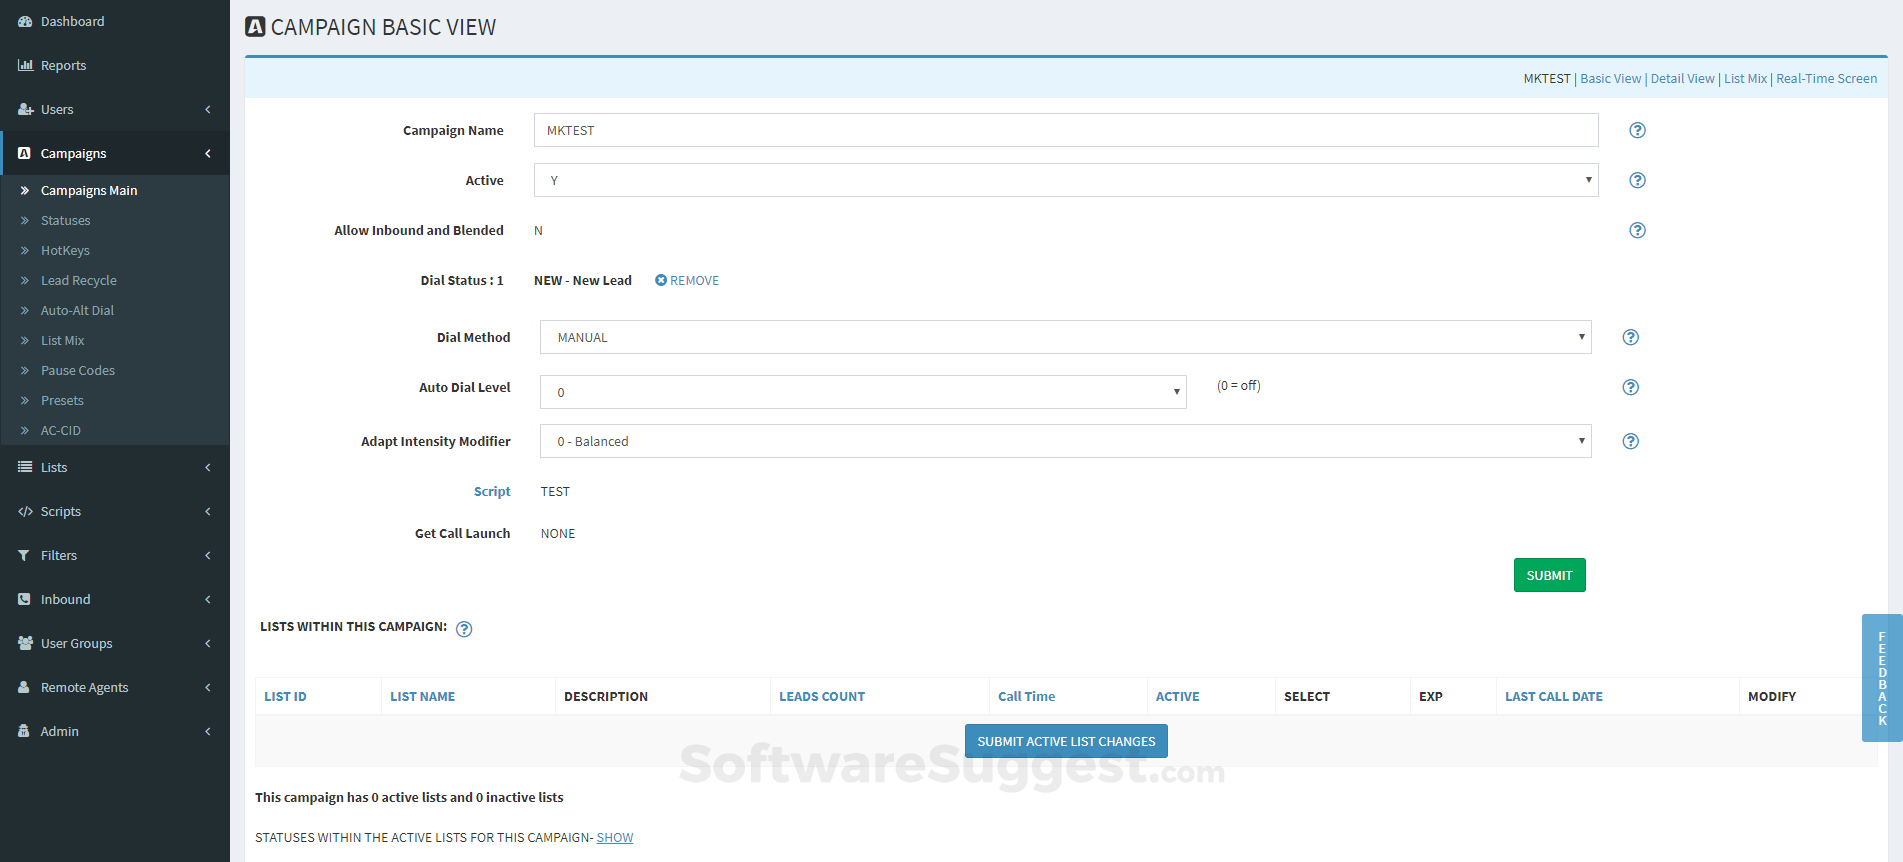Sort lists by Call Time column

[x=1026, y=696]
